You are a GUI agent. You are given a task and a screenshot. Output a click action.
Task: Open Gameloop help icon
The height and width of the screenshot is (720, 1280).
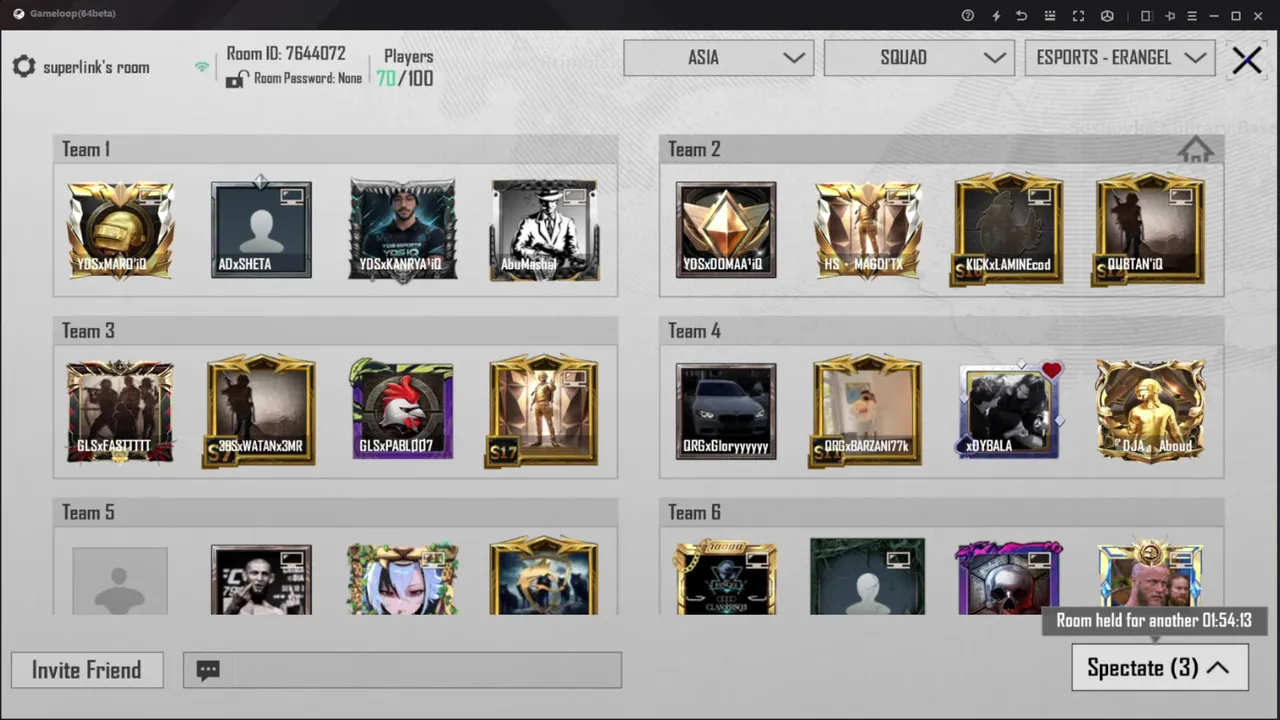point(967,15)
